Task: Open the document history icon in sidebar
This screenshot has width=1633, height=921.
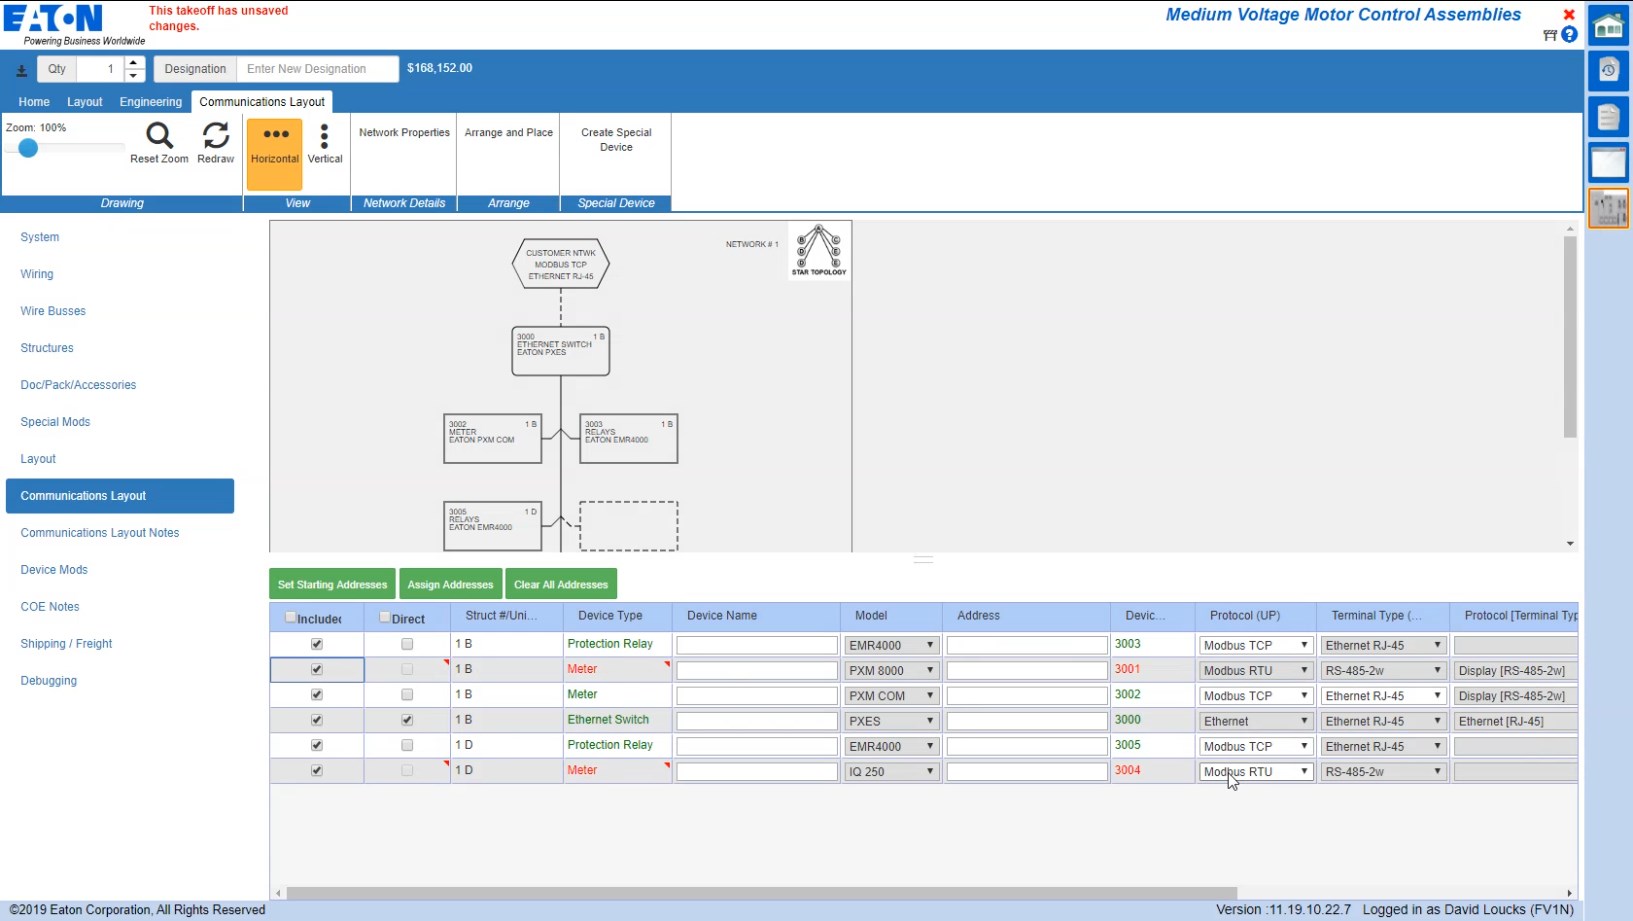Action: coord(1608,71)
